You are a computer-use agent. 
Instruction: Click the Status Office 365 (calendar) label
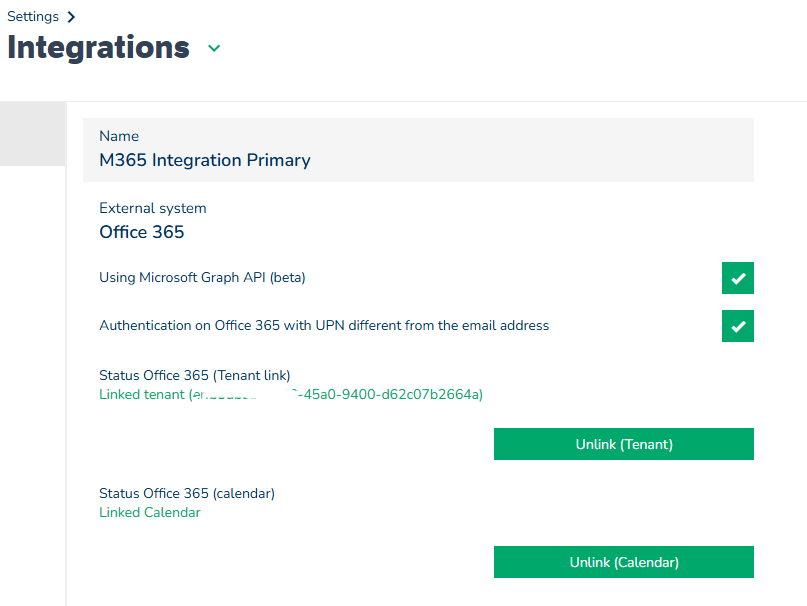click(x=186, y=493)
